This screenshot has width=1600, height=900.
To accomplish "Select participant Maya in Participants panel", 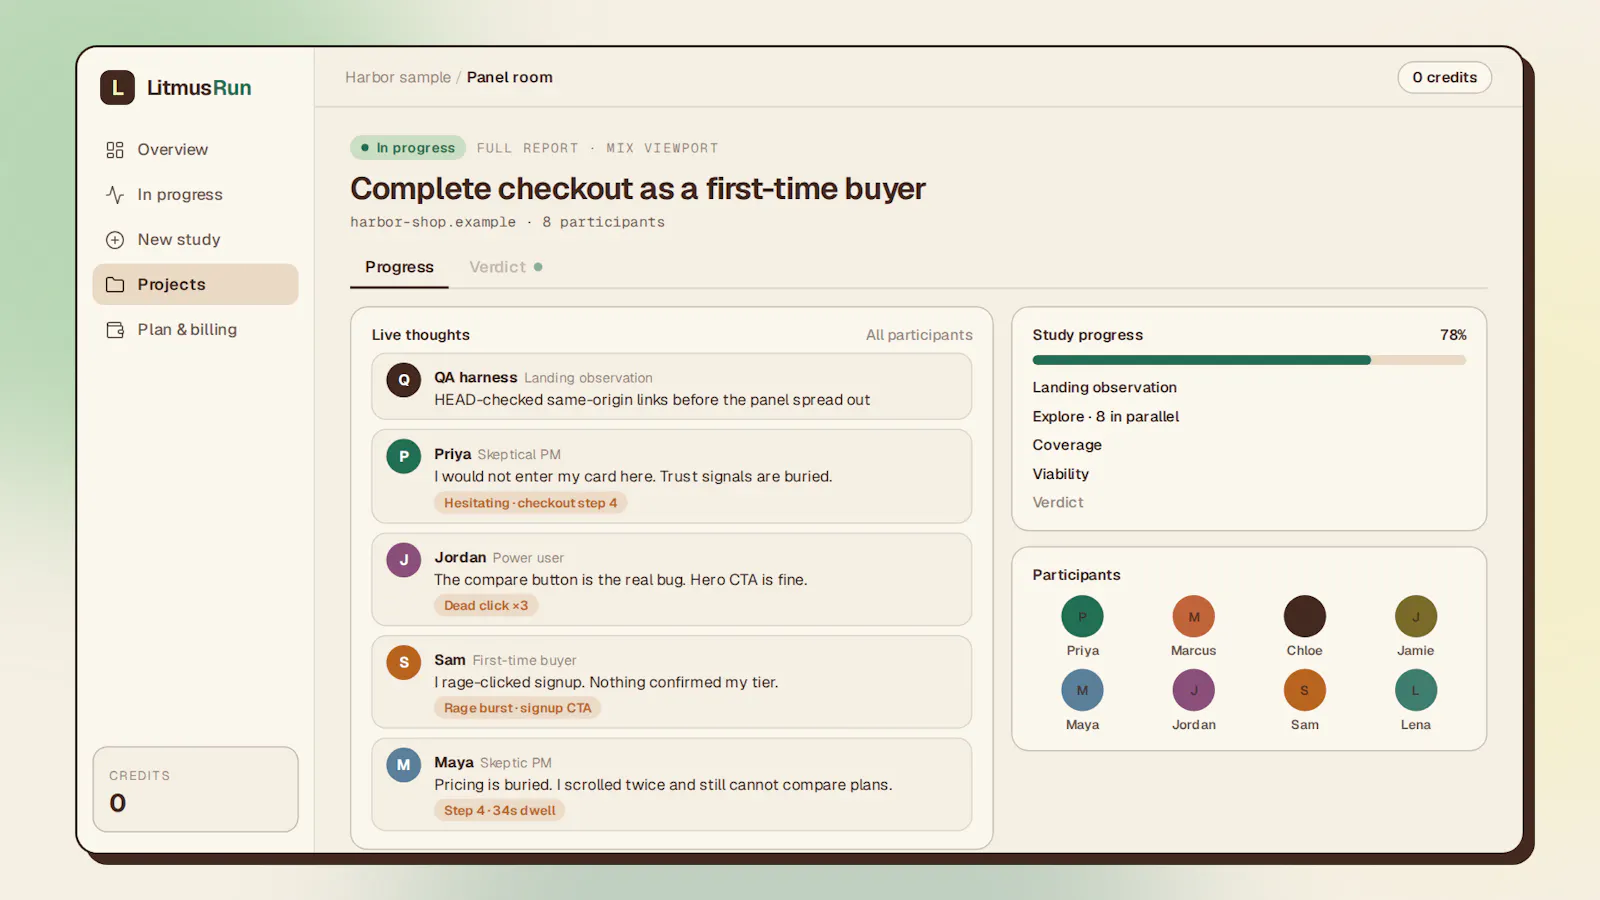I will pyautogui.click(x=1082, y=700).
